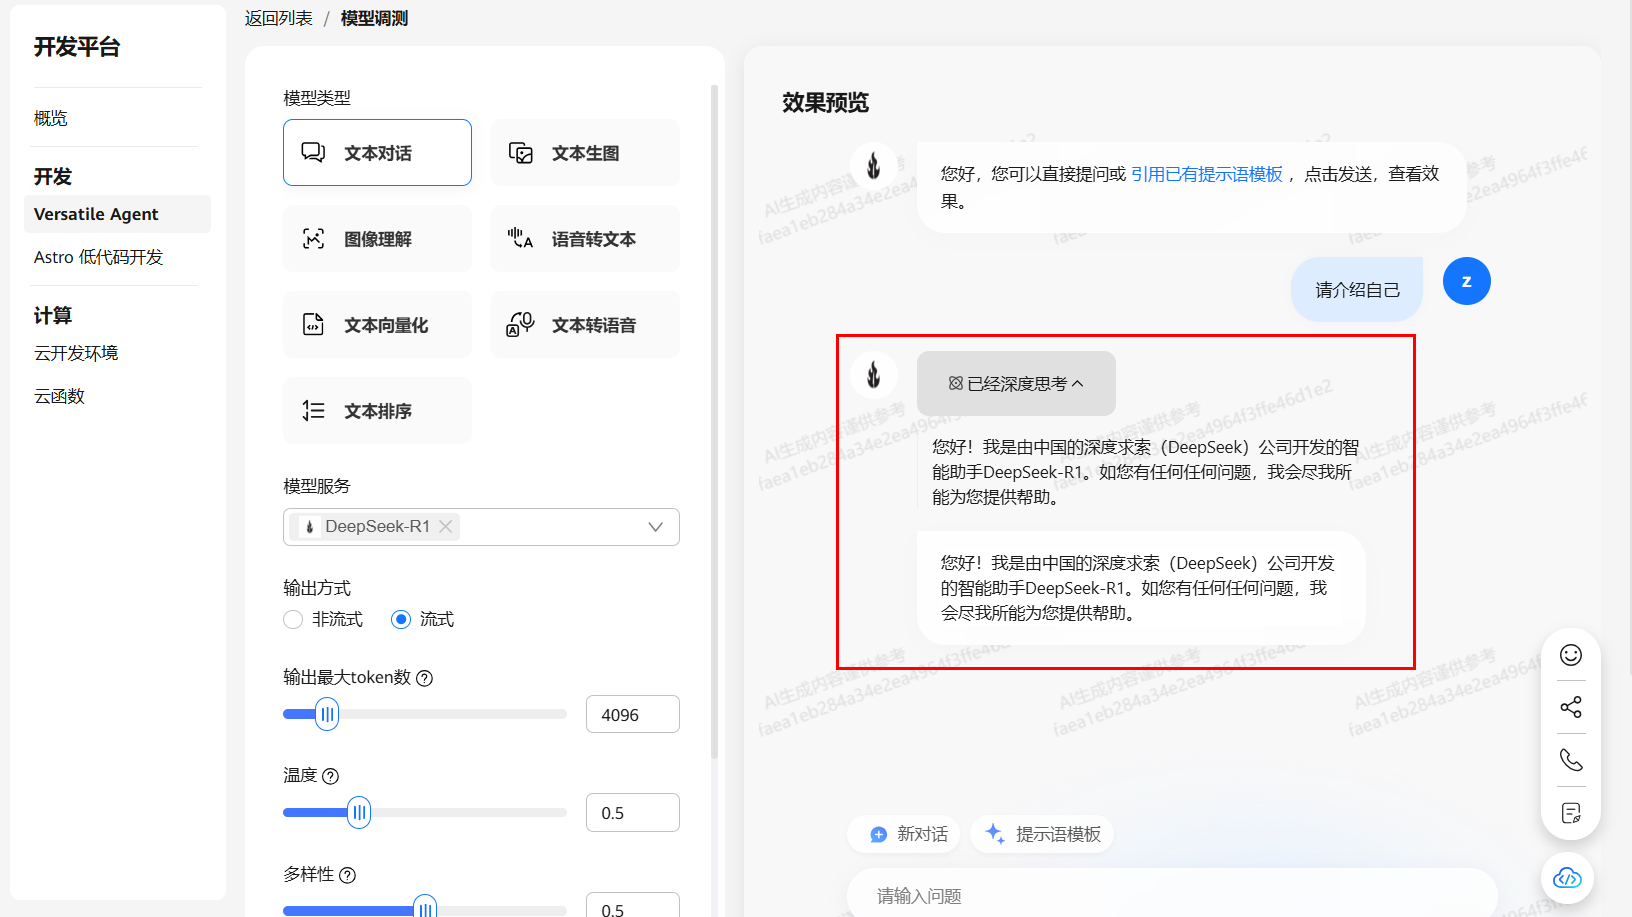
Task: Show help tooltip for 温度
Action: click(331, 776)
